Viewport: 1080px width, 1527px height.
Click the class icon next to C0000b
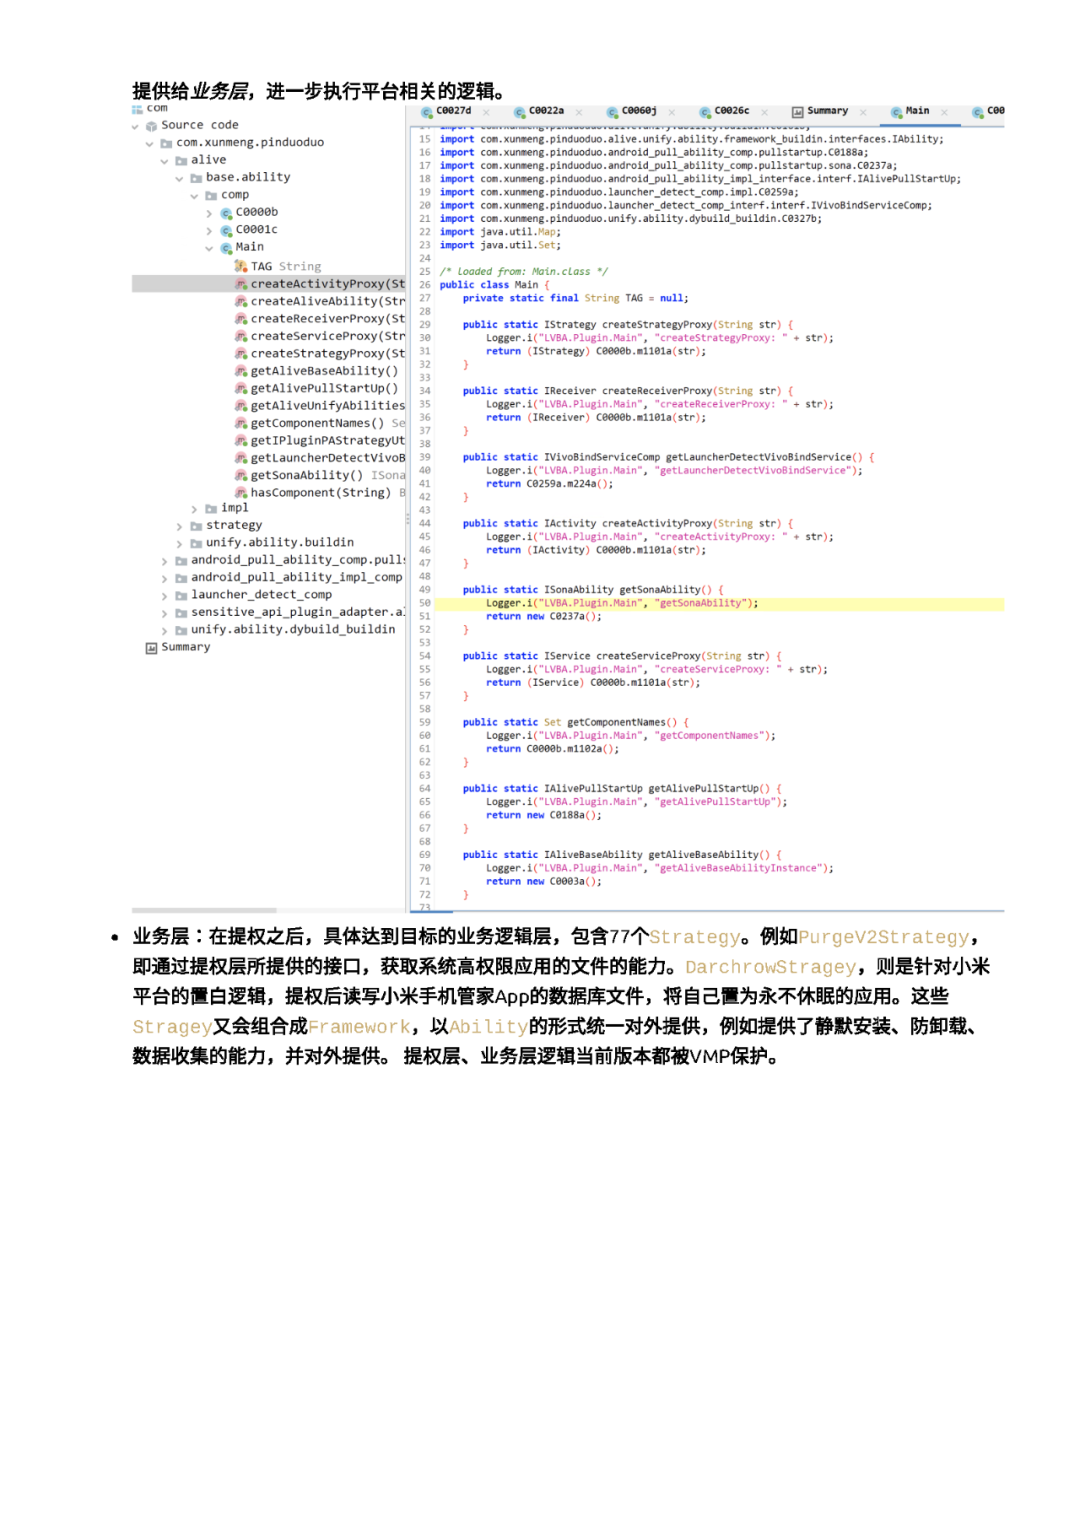click(226, 213)
